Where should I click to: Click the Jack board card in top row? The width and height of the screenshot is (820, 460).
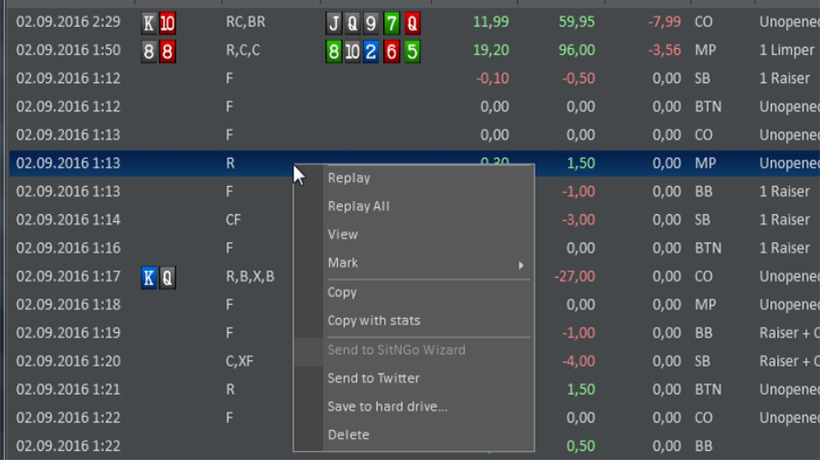(x=334, y=23)
